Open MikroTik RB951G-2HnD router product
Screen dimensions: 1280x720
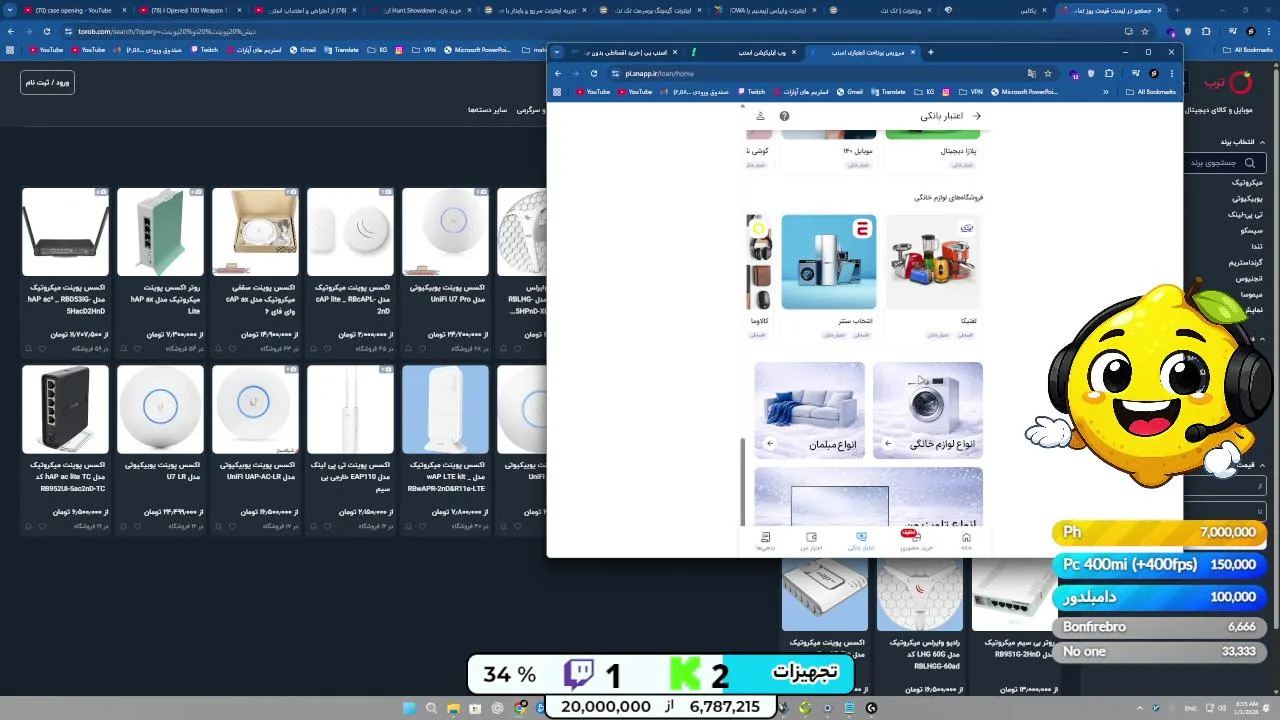pyautogui.click(x=1015, y=625)
